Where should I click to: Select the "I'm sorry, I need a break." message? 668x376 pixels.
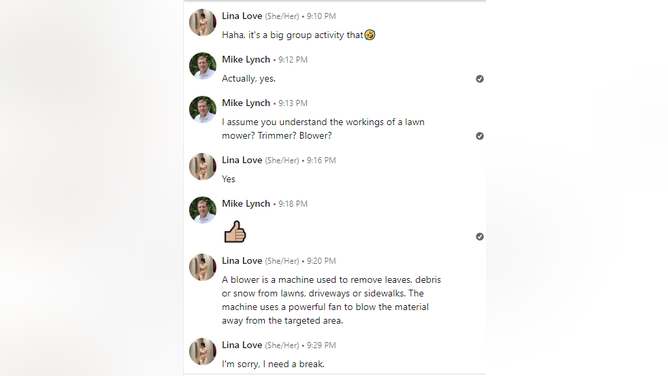tap(273, 364)
